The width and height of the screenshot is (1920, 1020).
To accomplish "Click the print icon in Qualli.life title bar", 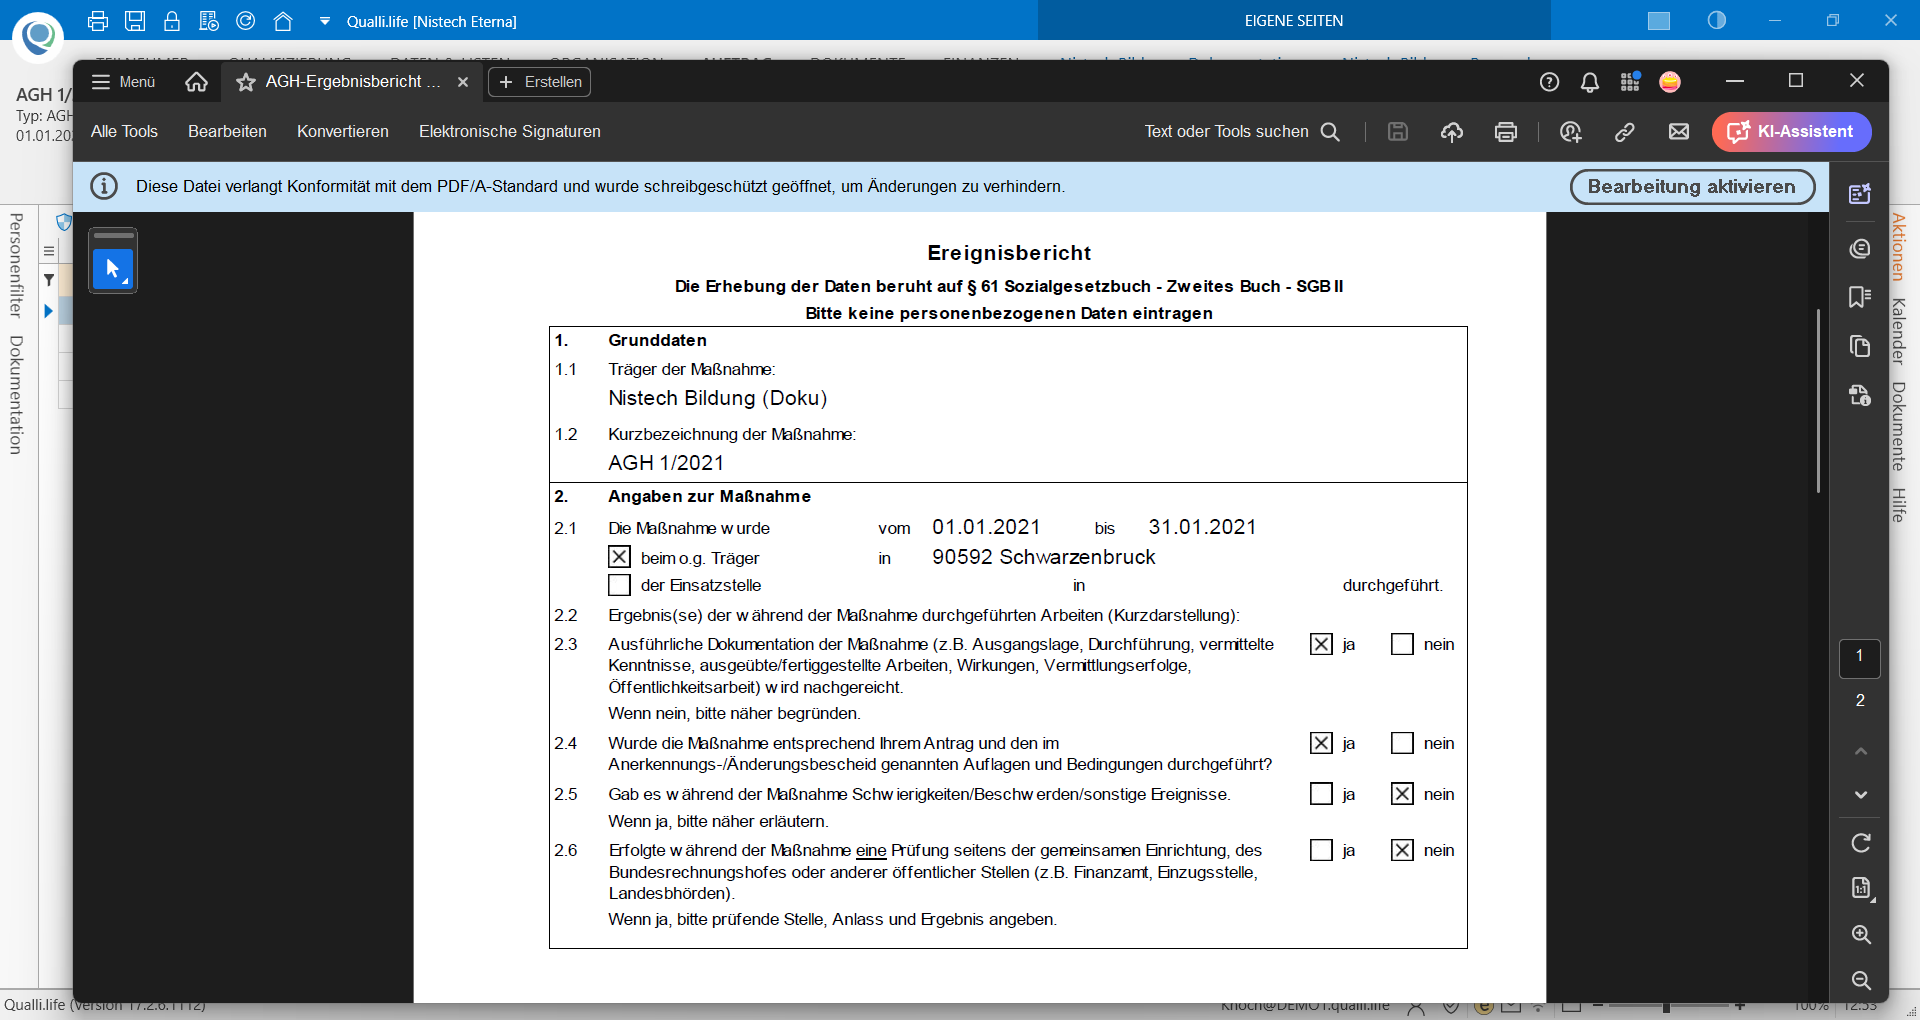I will point(98,21).
